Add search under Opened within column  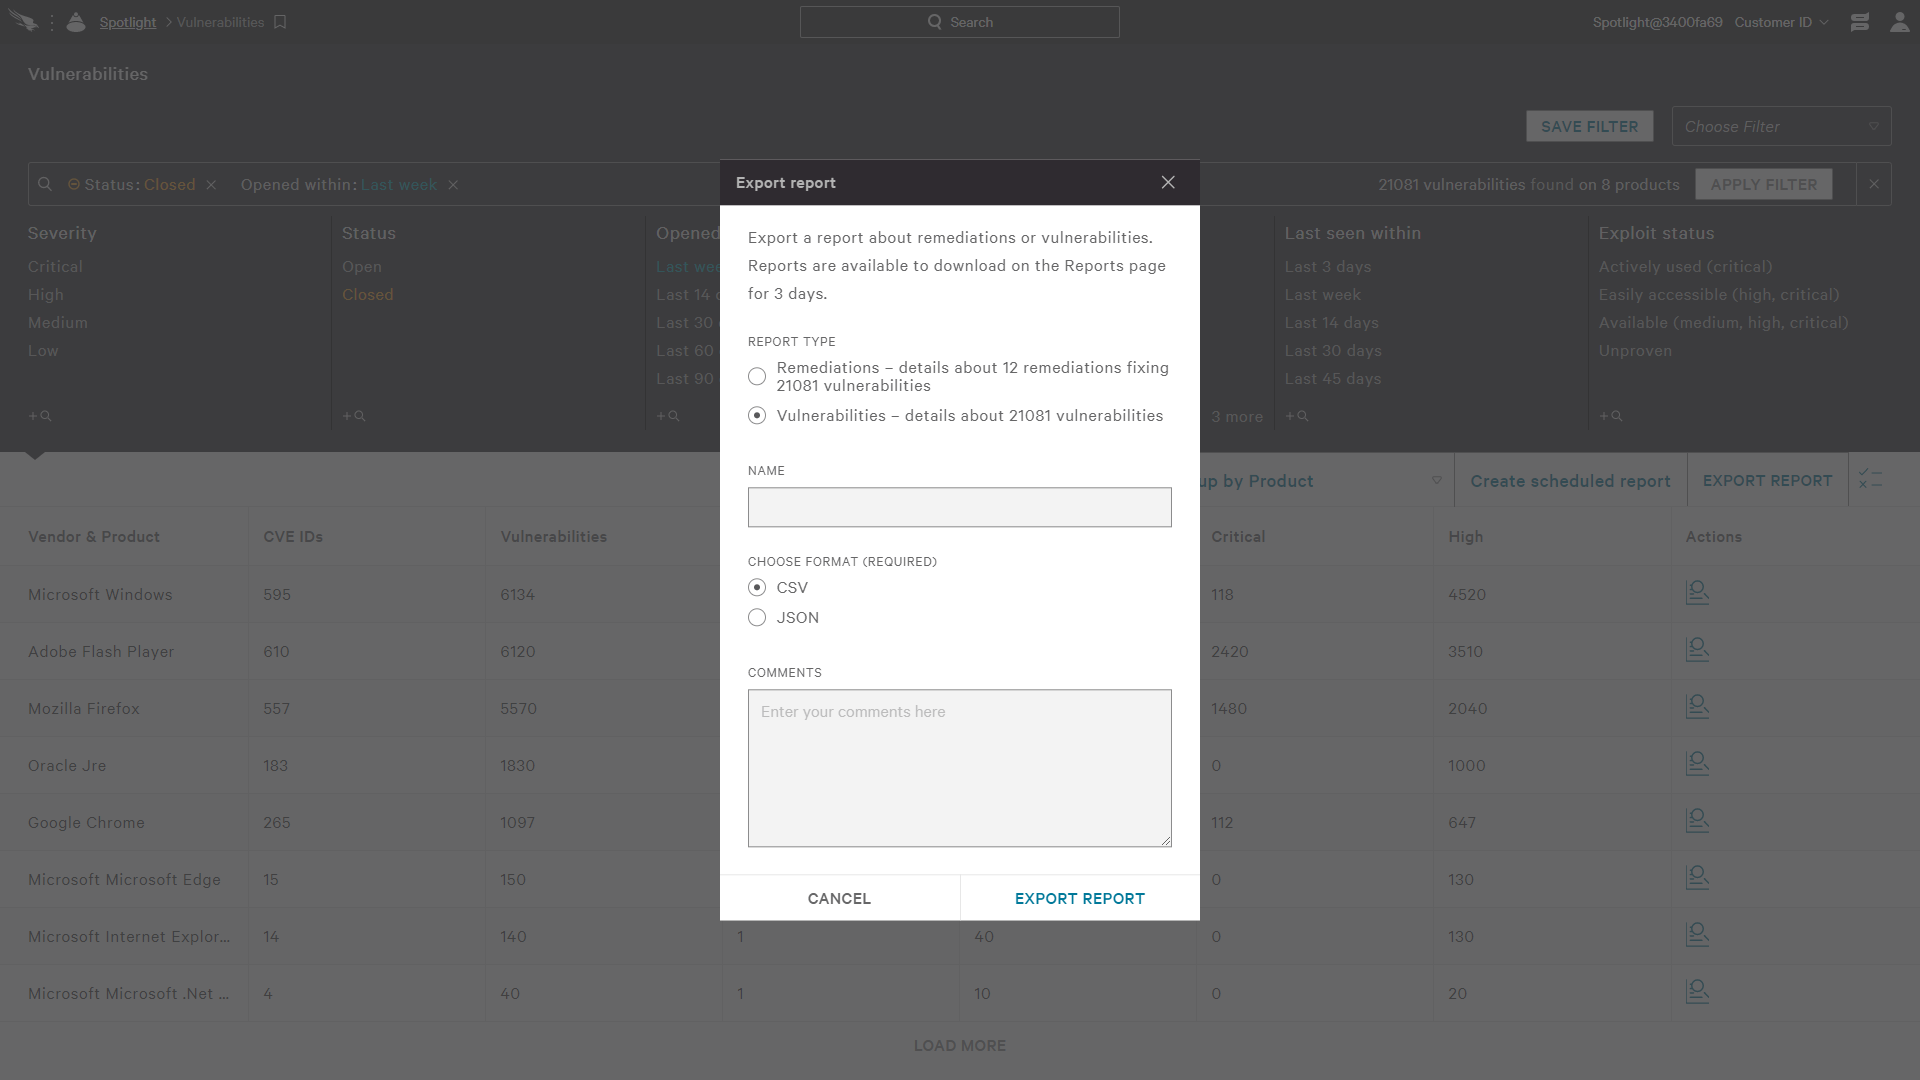(x=668, y=416)
